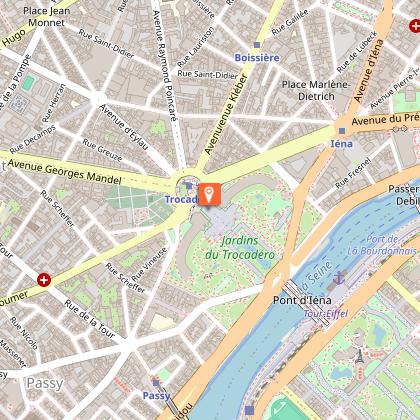Select the Boissière metro station square icon
The height and width of the screenshot is (420, 420).
click(x=257, y=45)
